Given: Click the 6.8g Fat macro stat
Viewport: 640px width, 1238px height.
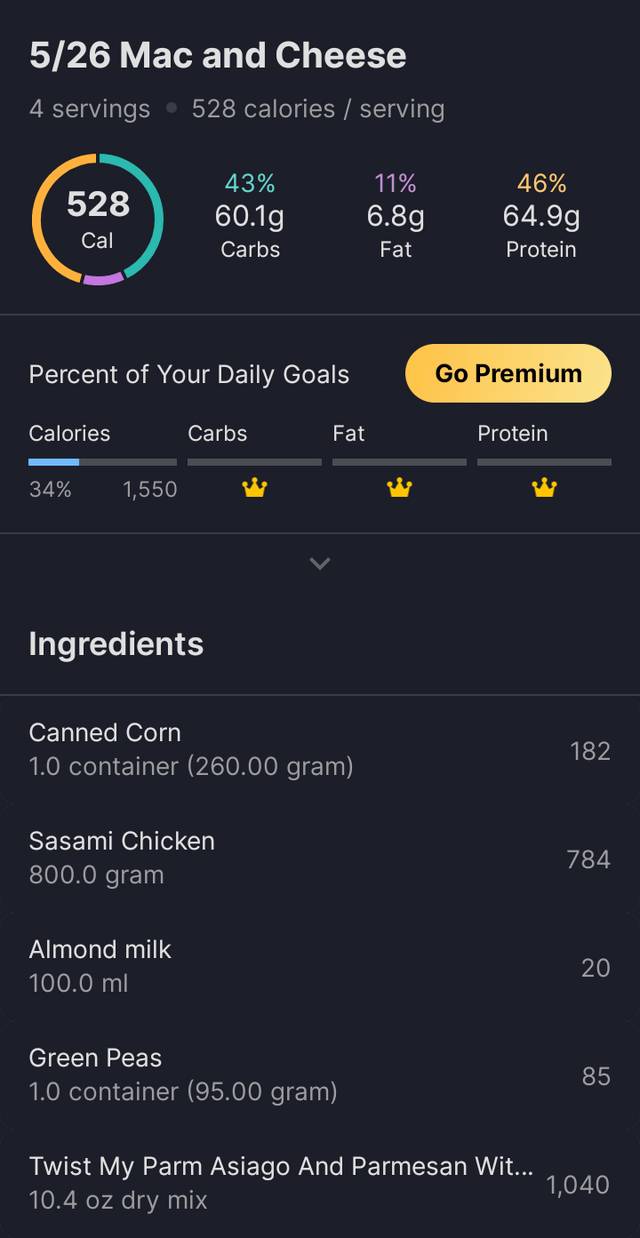Looking at the screenshot, I should 395,216.
